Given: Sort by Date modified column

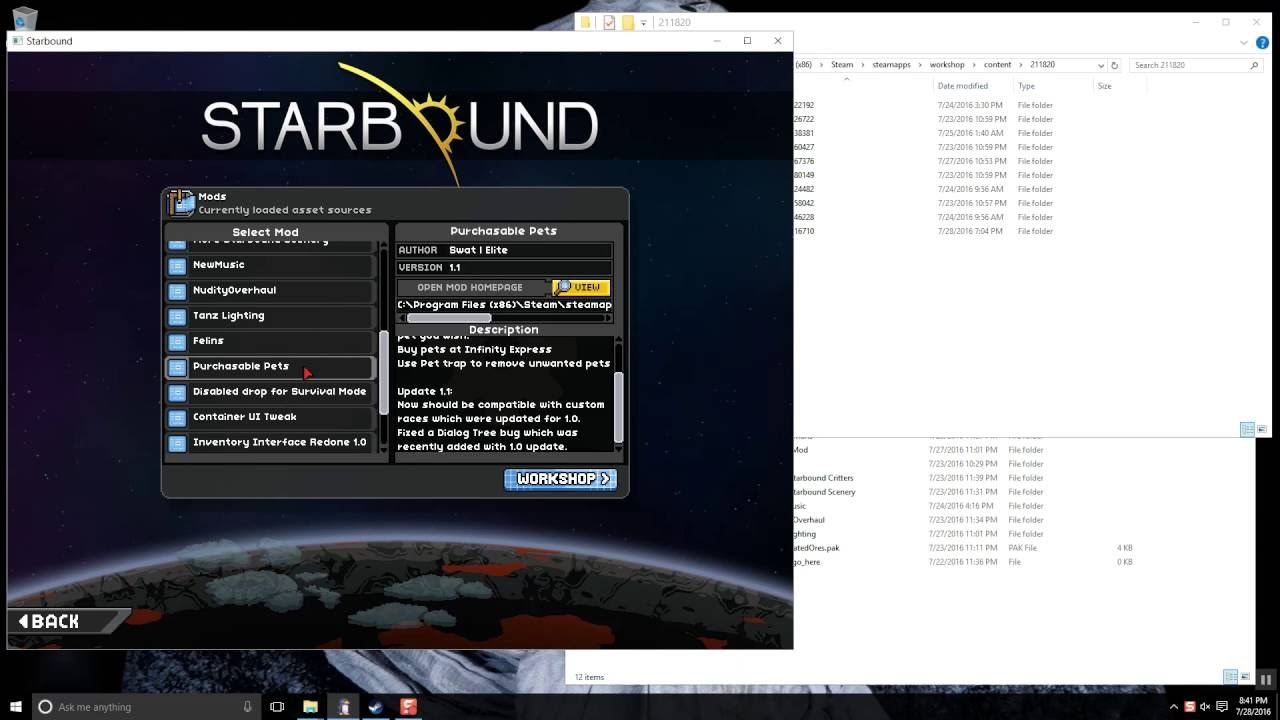Looking at the screenshot, I should (x=962, y=86).
